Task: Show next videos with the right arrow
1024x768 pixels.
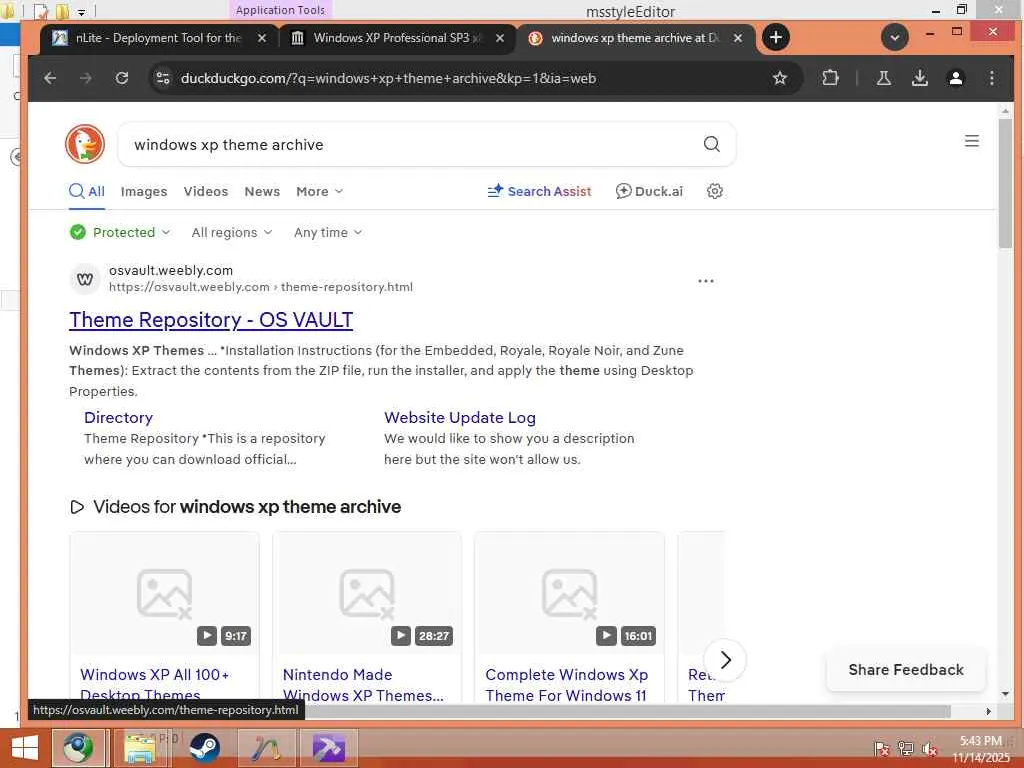Action: click(x=725, y=660)
